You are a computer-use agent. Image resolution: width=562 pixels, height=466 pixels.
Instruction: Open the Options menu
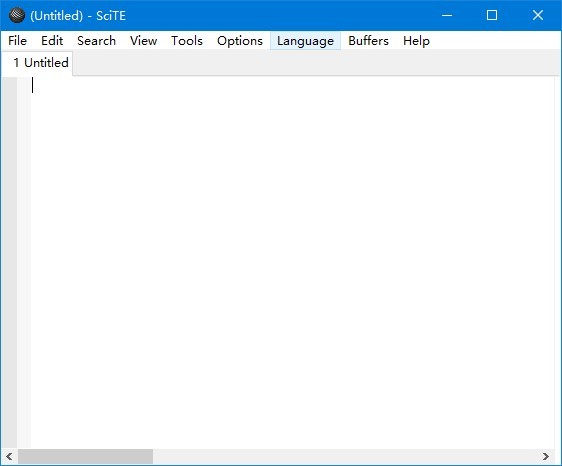(240, 41)
